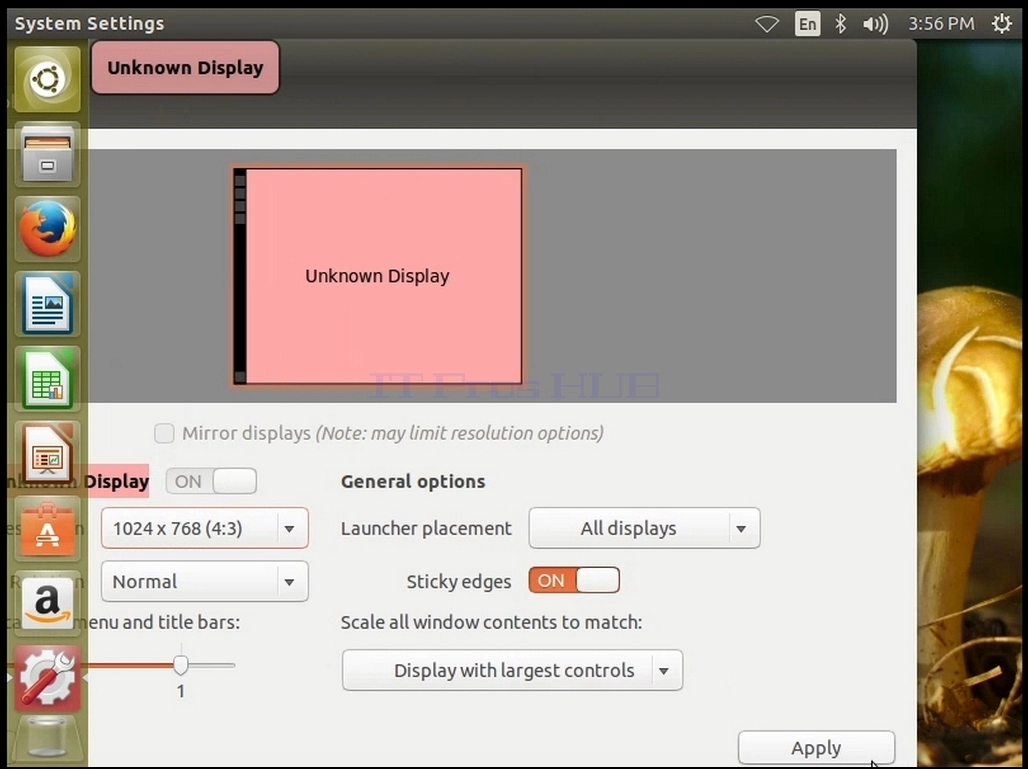Check the Mirror displays checkbox

click(x=164, y=433)
